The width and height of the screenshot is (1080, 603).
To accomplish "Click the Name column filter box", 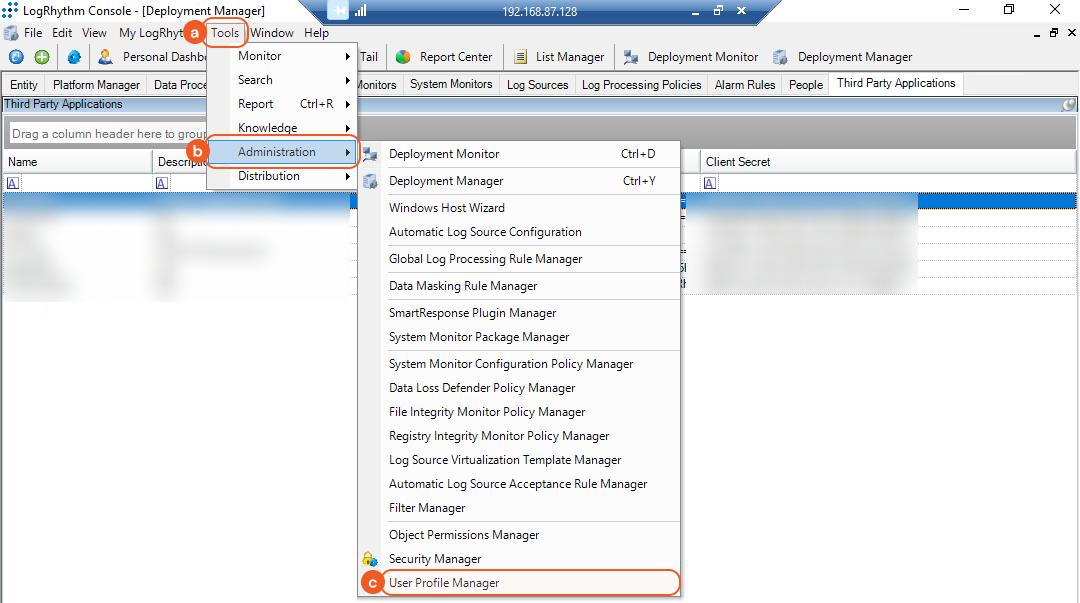I will (80, 183).
